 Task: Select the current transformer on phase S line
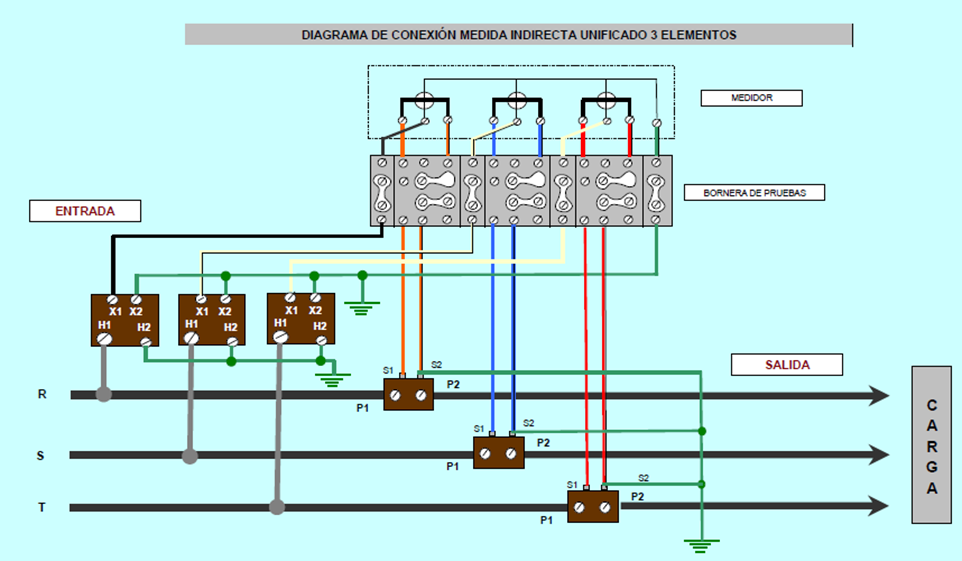498,453
